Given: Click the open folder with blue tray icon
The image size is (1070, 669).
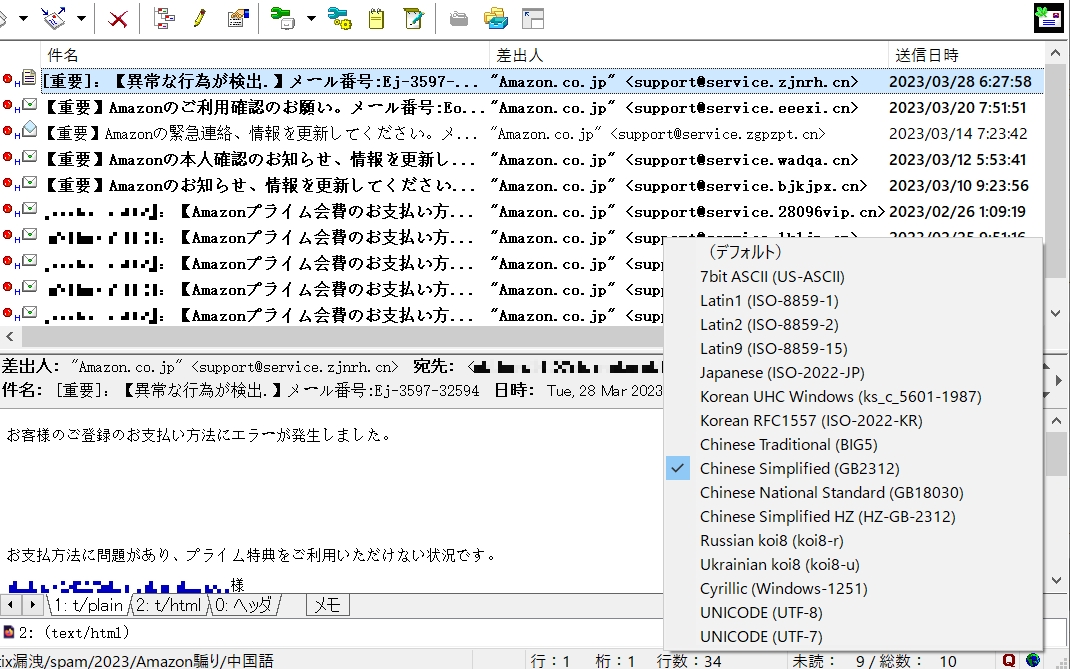Looking at the screenshot, I should [x=496, y=18].
